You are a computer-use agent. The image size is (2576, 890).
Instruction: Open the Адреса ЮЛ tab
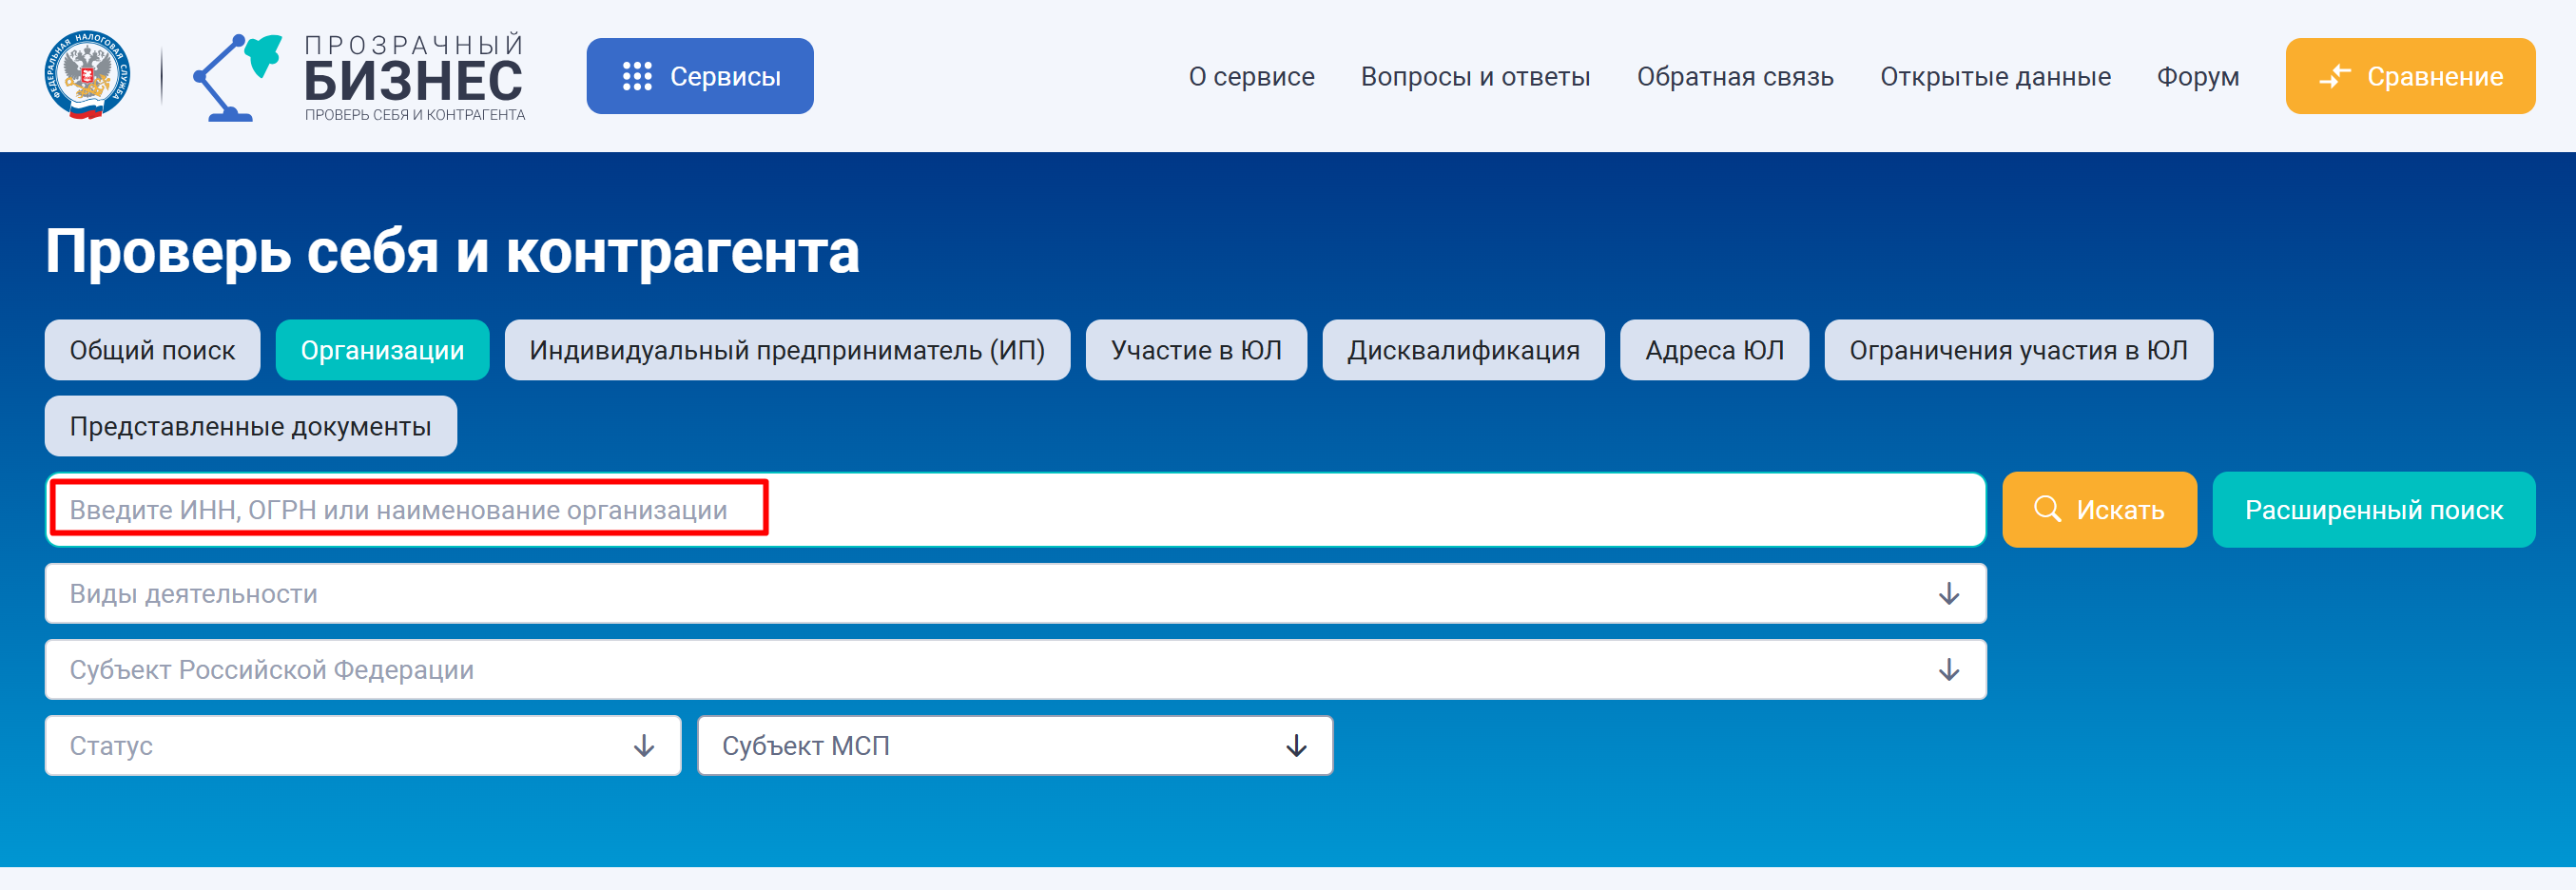[x=1713, y=350]
